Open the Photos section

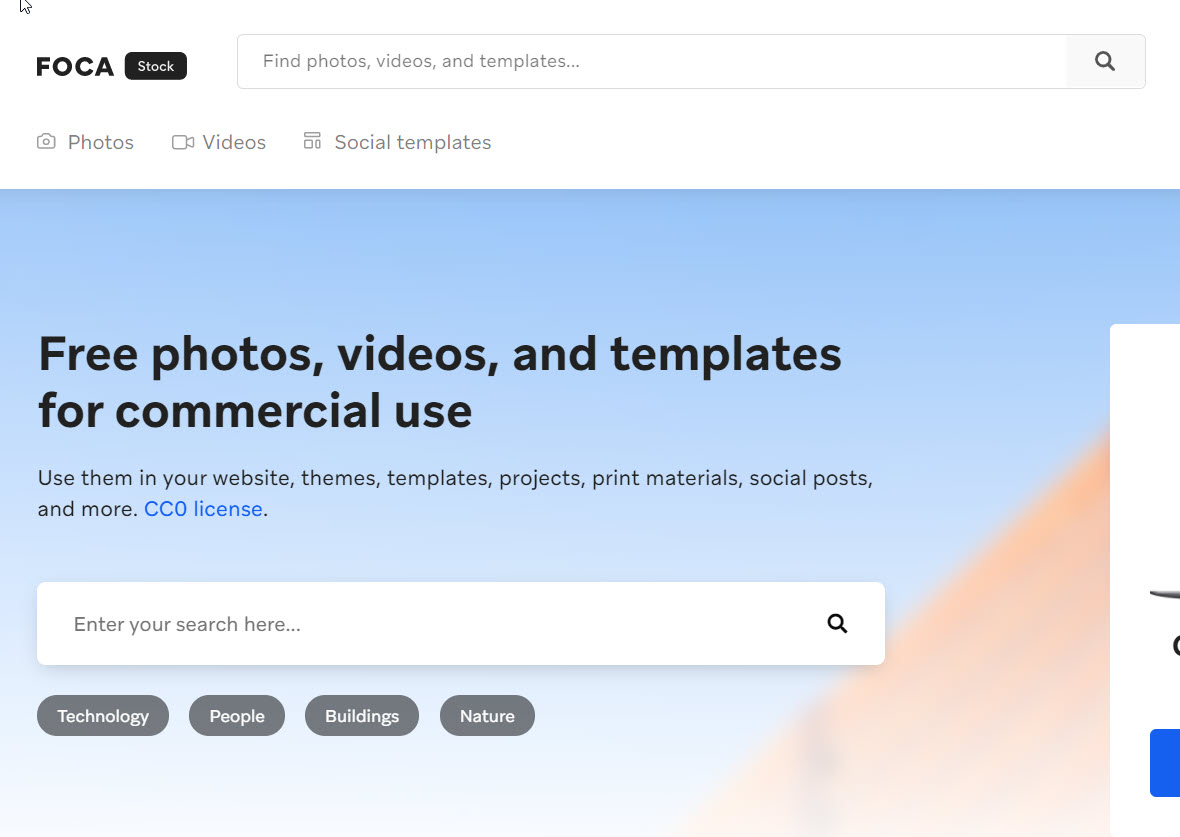pyautogui.click(x=100, y=142)
